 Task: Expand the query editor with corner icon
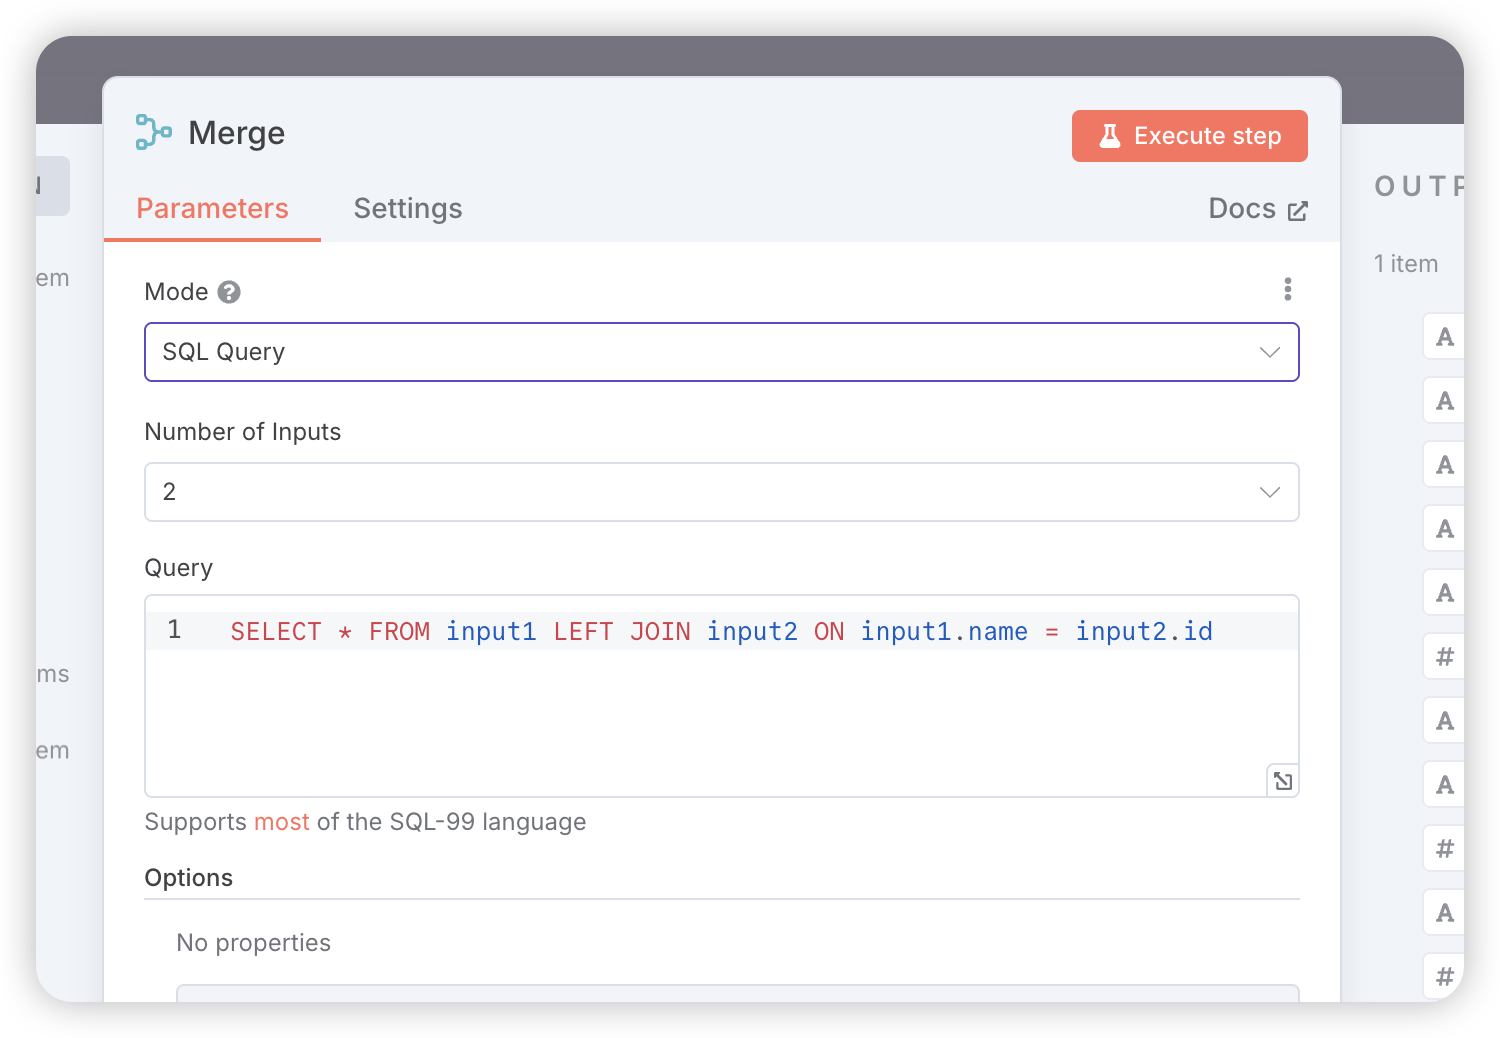click(x=1282, y=781)
